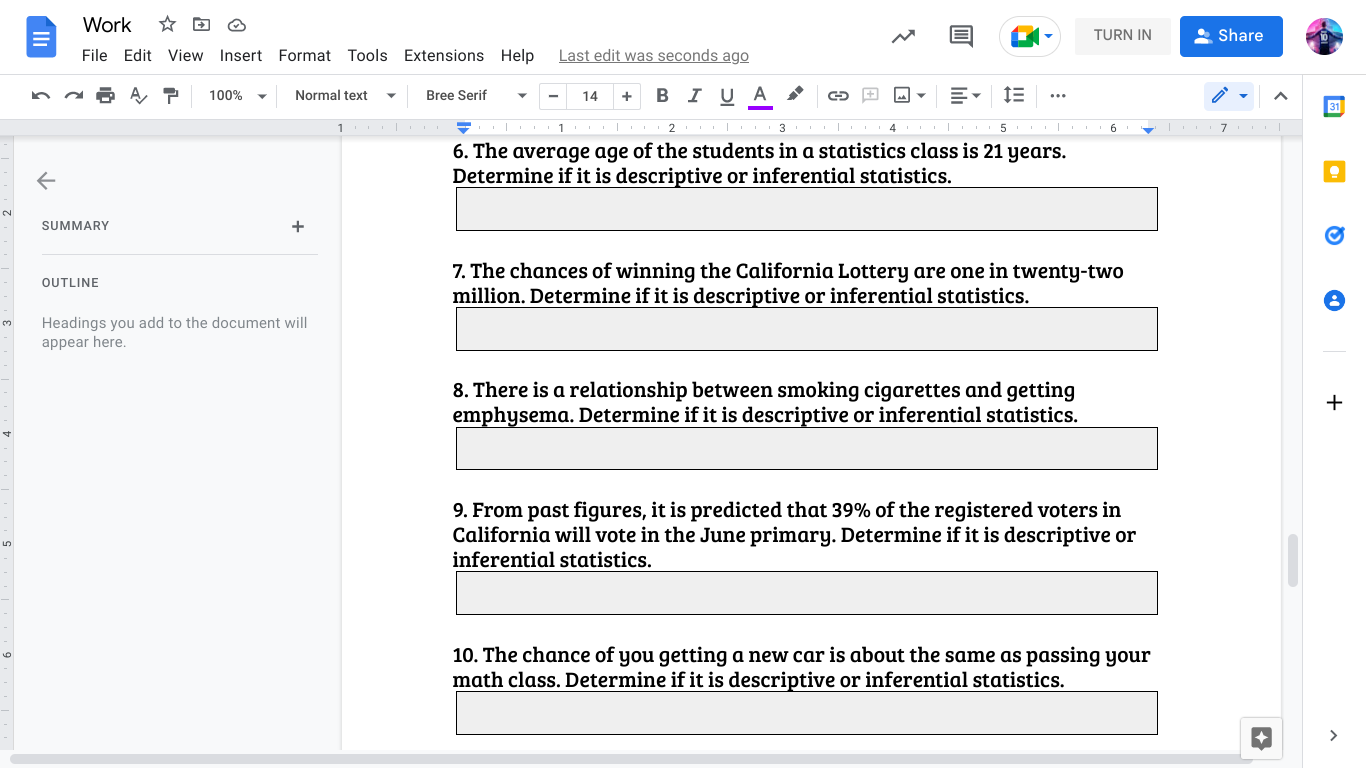Screen dimensions: 1366x768
Task: Open the last edit history link
Action: coord(654,56)
